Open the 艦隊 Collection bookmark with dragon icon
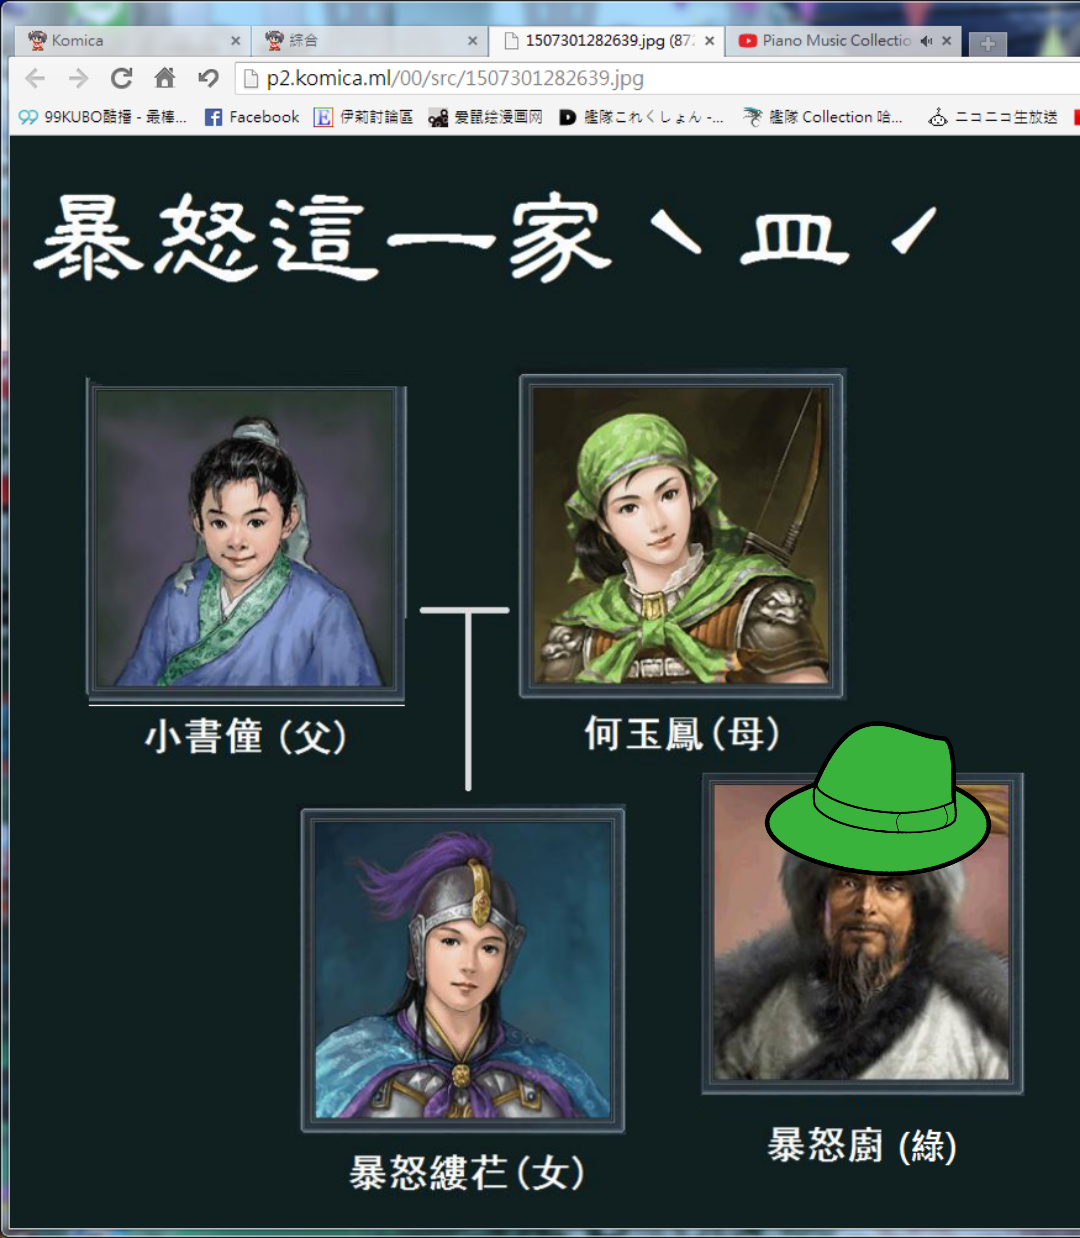 pyautogui.click(x=823, y=117)
